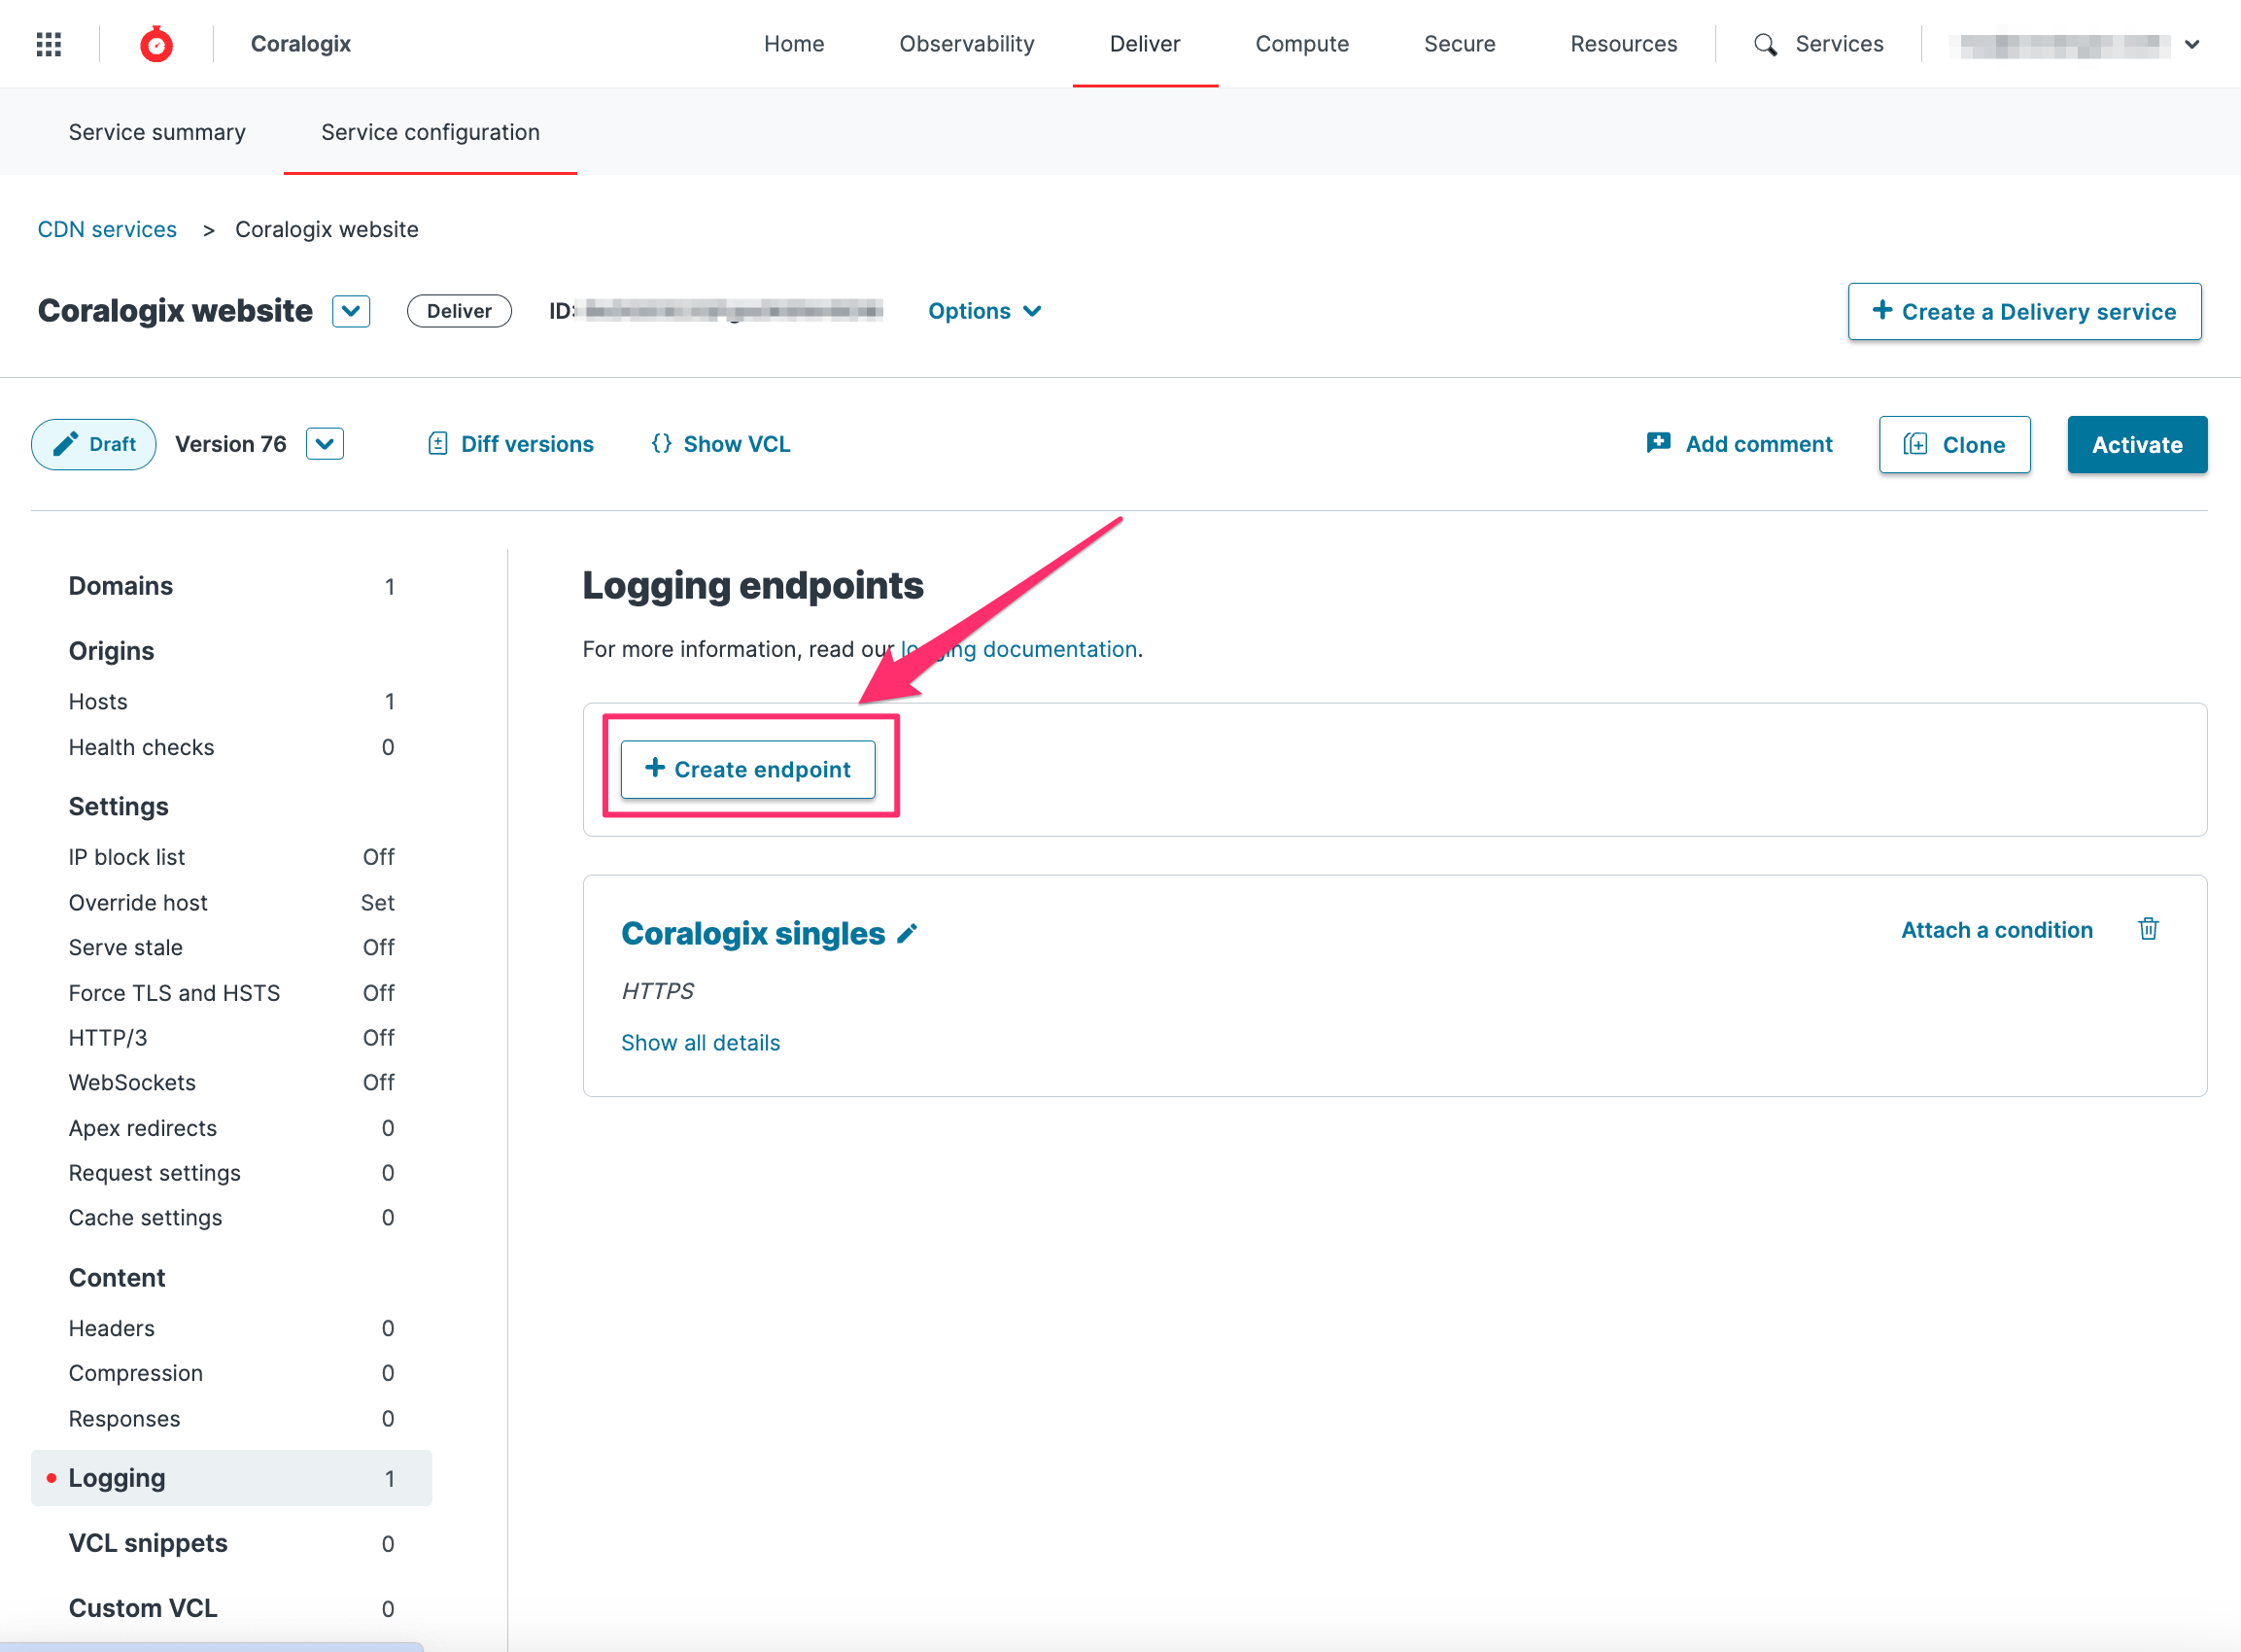Open the Secure menu
This screenshot has height=1652, width=2241.
coord(1459,44)
